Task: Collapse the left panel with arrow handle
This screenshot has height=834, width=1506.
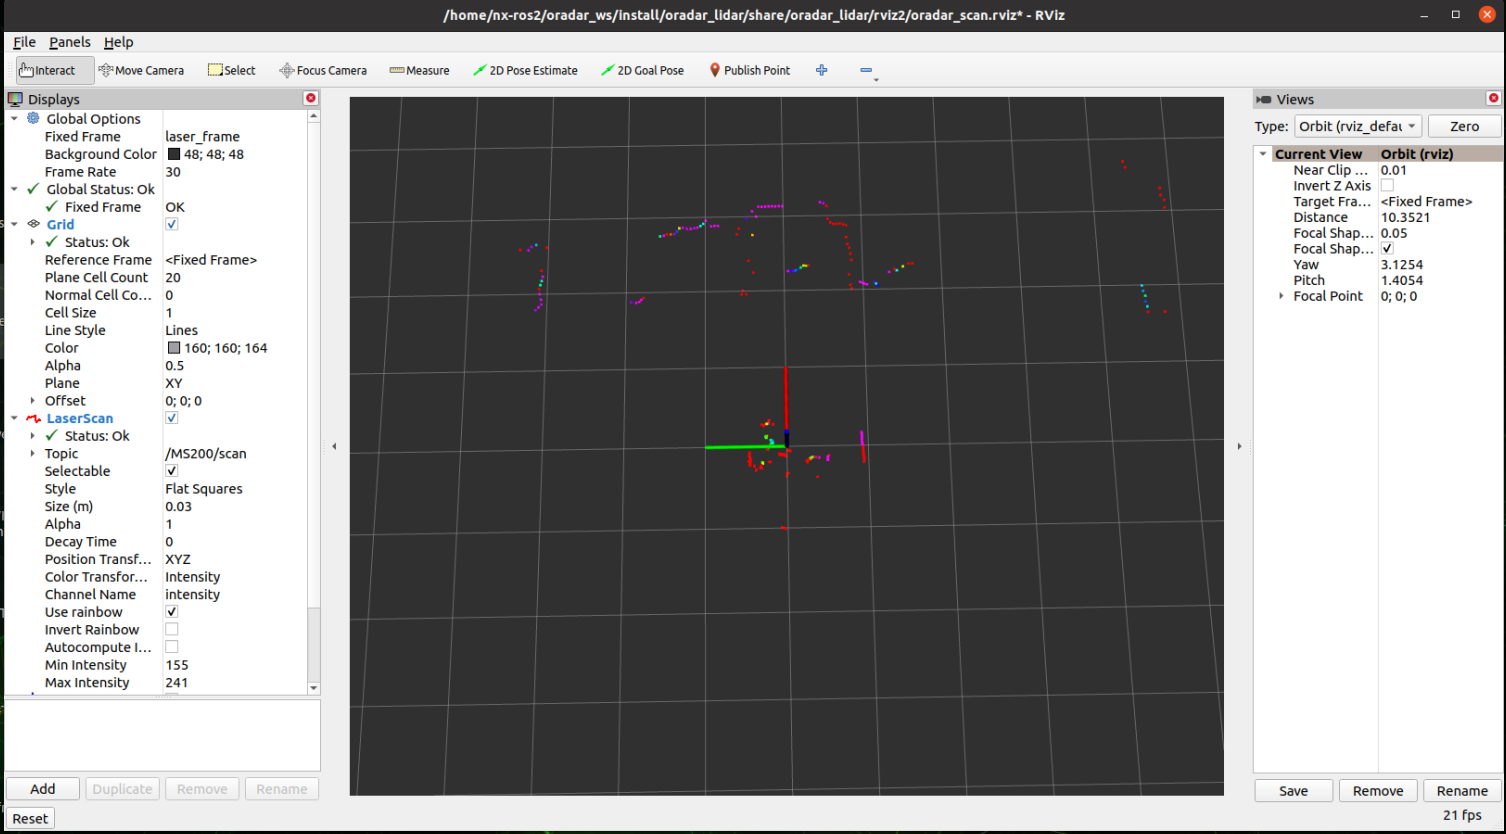Action: pyautogui.click(x=335, y=446)
